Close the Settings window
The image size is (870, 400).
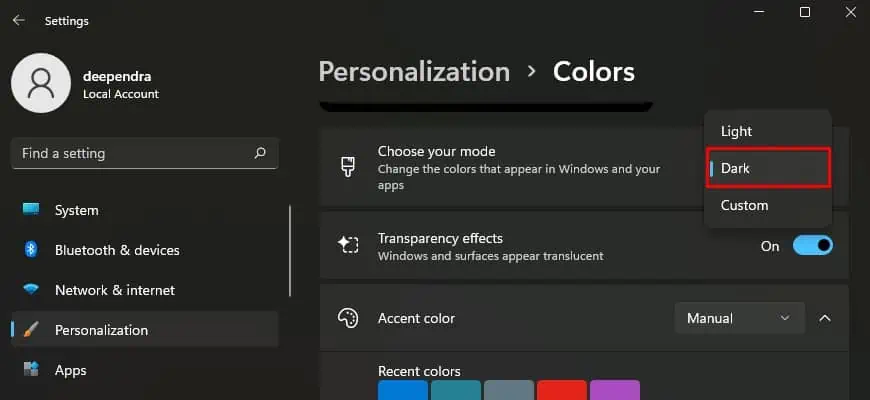(x=851, y=12)
